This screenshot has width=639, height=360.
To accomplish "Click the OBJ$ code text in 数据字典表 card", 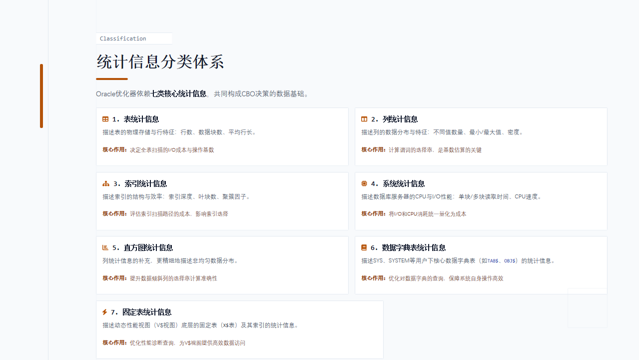I will pos(510,261).
